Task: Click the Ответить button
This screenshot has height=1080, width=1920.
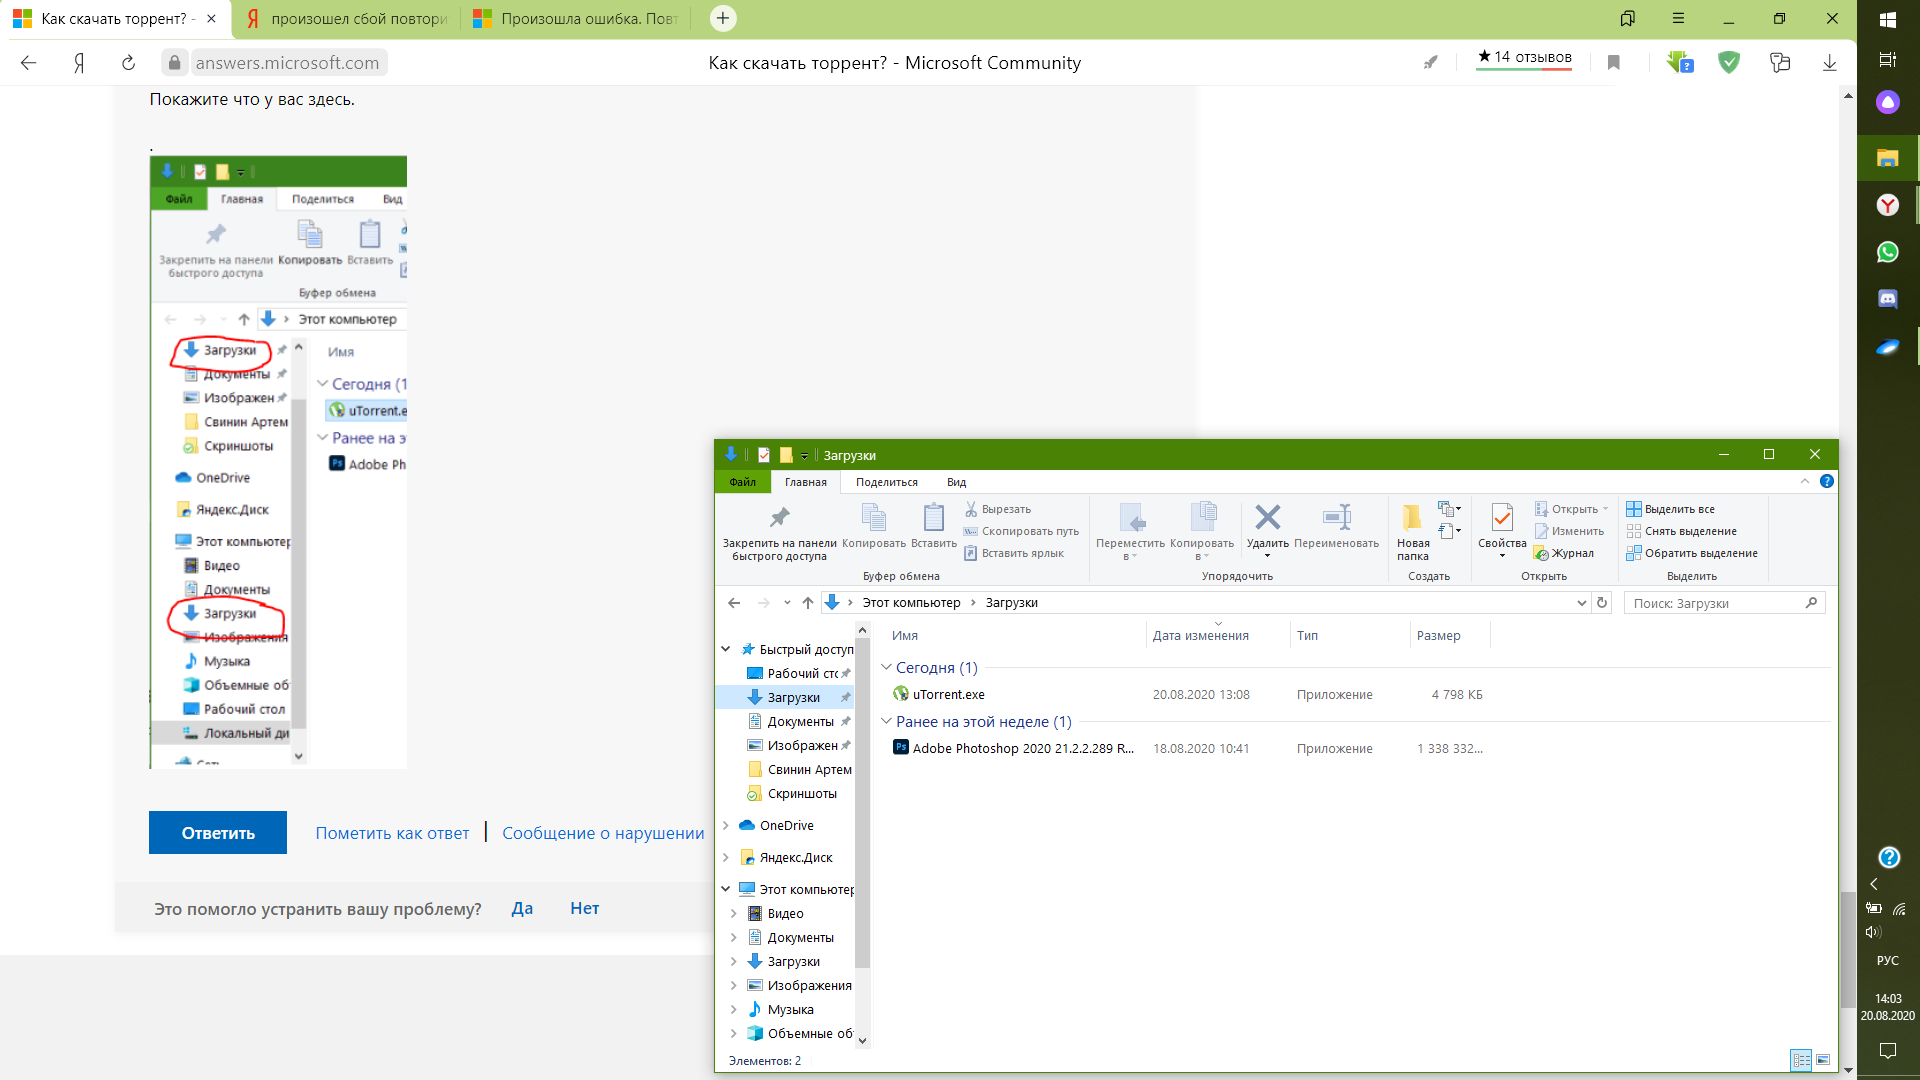Action: click(218, 833)
